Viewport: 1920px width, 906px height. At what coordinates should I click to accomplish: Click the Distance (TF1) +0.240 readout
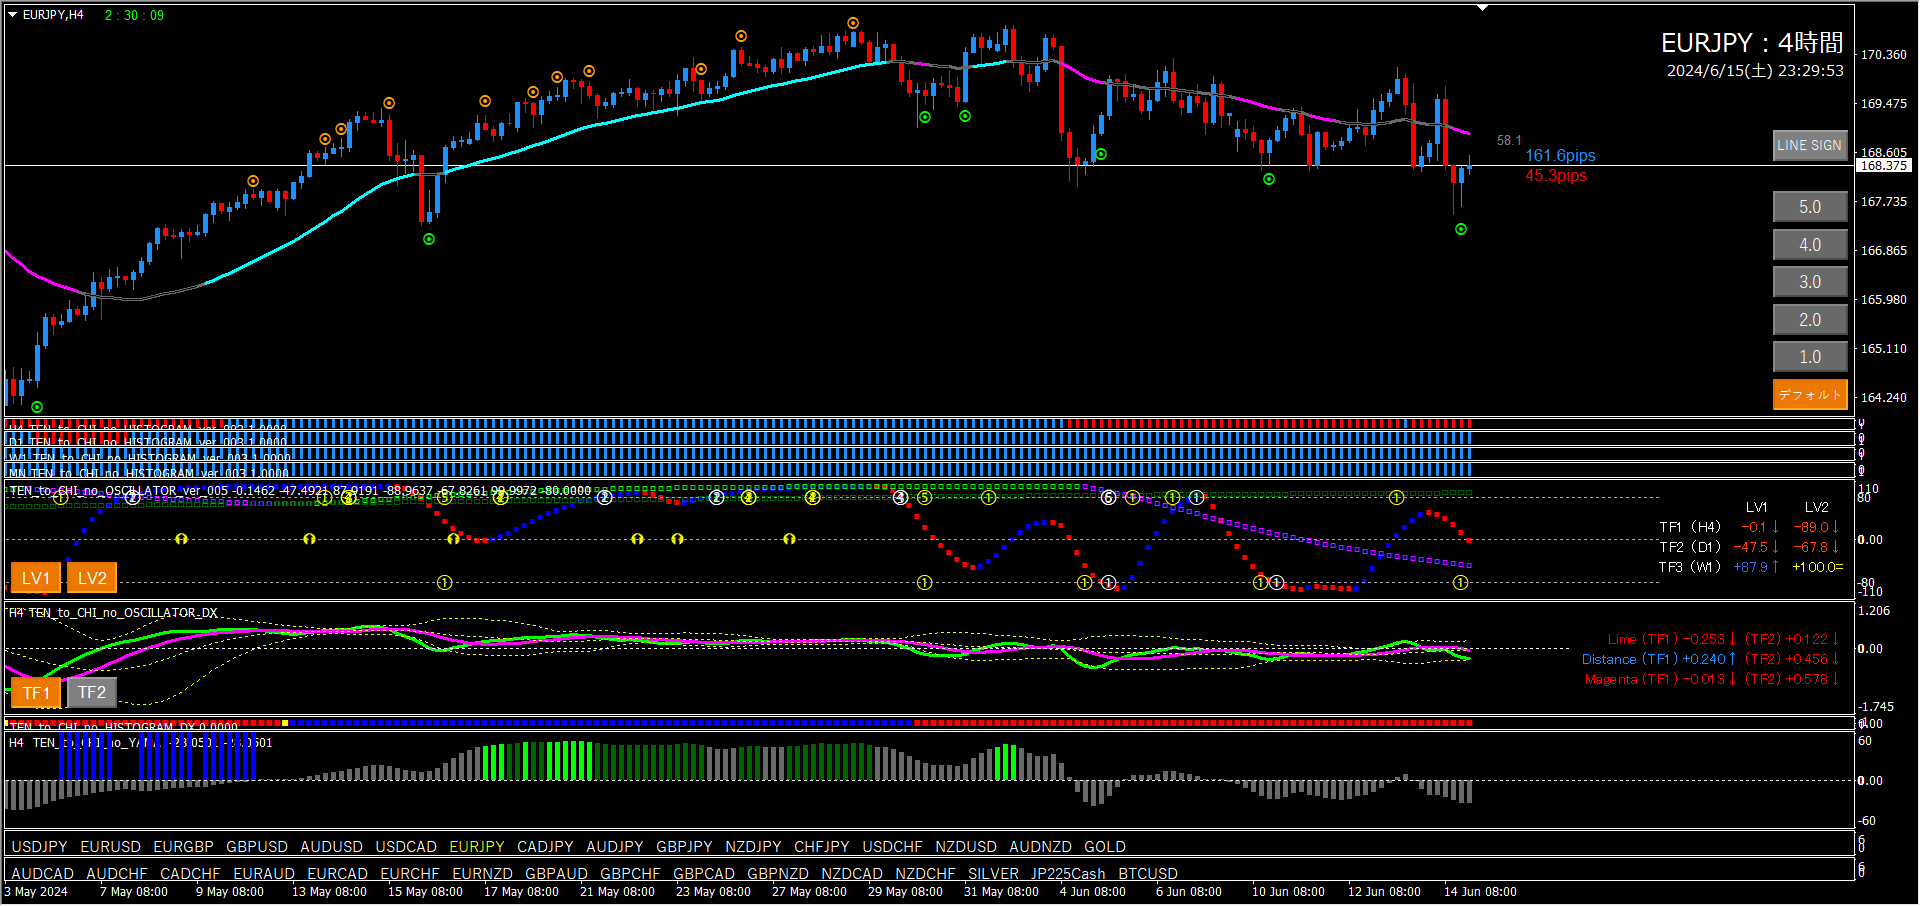click(x=1659, y=659)
